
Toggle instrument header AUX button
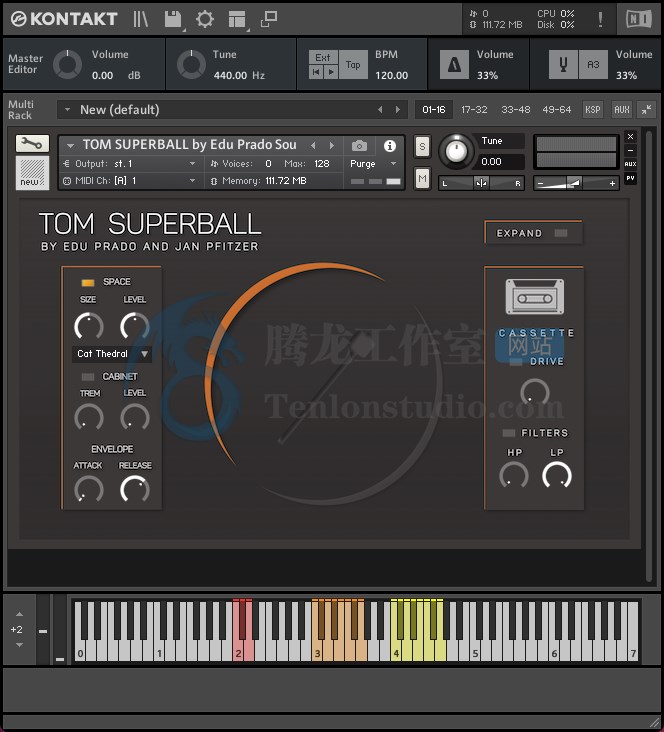630,164
